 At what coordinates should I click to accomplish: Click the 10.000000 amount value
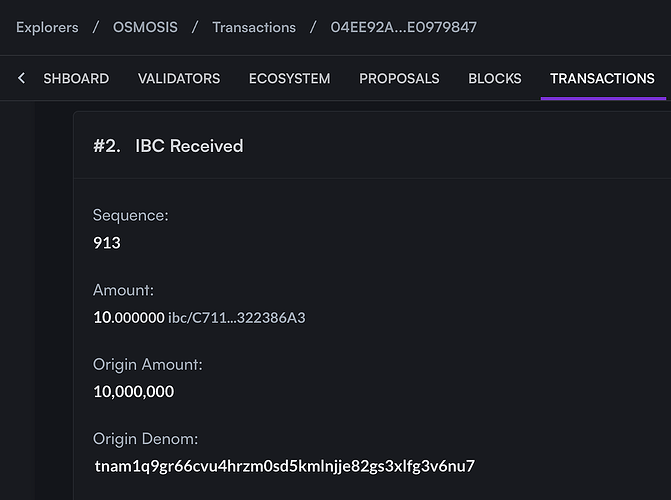click(x=129, y=318)
